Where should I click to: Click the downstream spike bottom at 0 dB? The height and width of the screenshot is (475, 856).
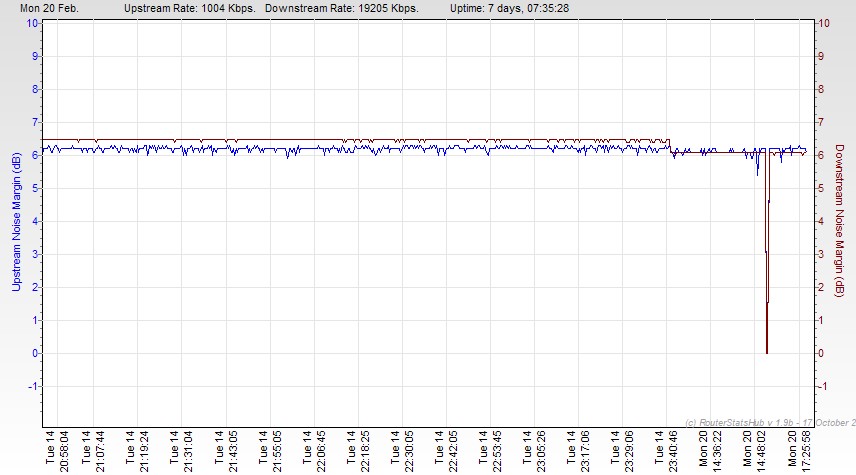[767, 351]
